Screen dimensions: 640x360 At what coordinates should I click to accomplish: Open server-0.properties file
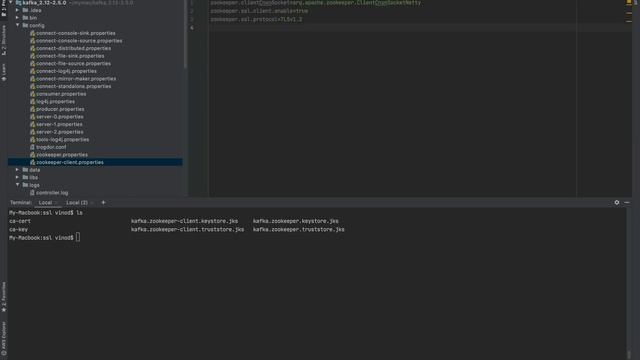[60, 117]
